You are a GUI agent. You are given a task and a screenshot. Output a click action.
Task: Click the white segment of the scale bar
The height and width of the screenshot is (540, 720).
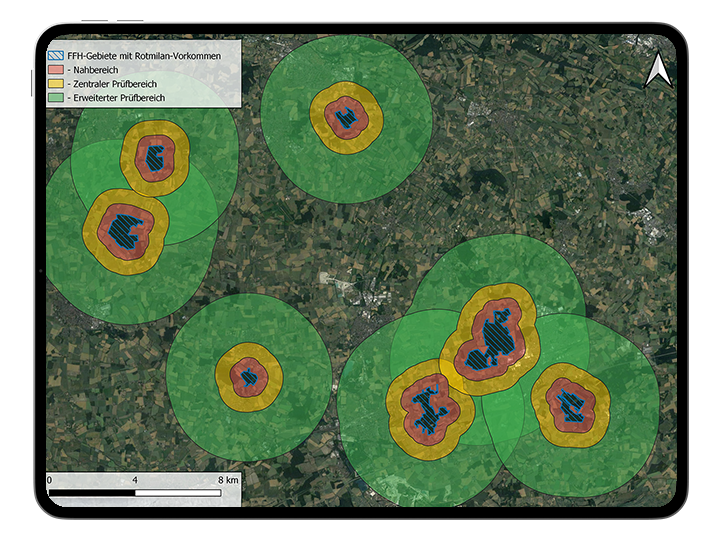tap(180, 493)
